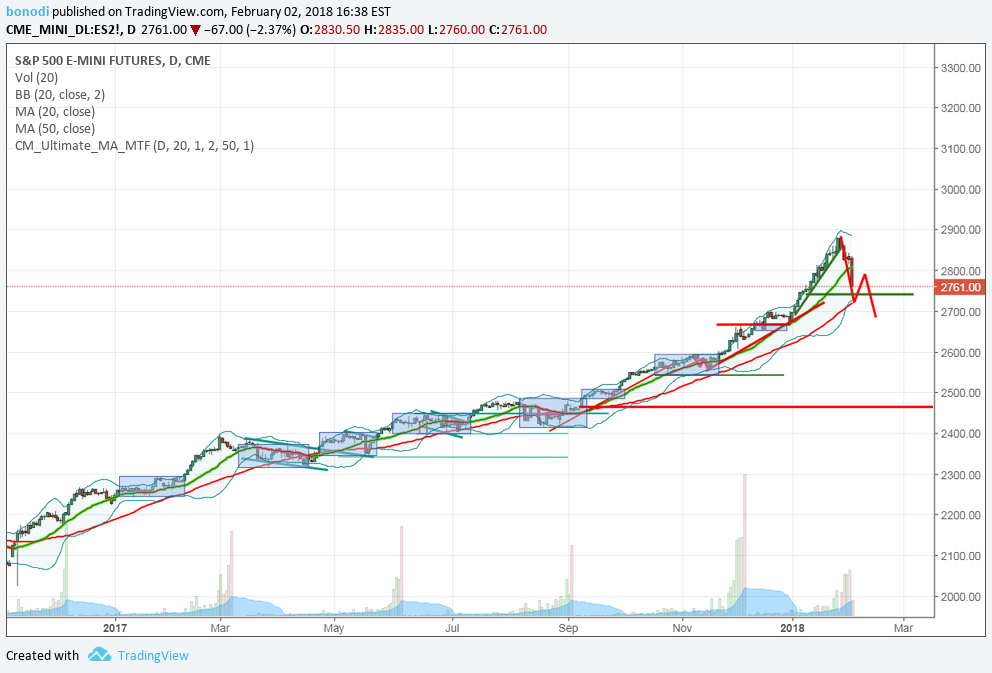
Task: Click the 3300.00 price axis label
Action: click(x=960, y=68)
